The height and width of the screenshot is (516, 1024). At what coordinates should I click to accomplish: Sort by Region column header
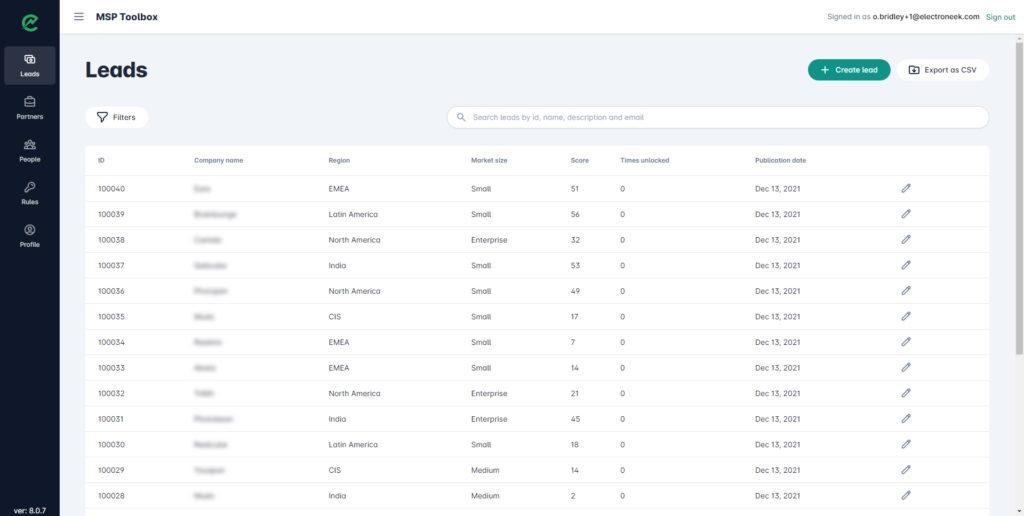click(339, 161)
